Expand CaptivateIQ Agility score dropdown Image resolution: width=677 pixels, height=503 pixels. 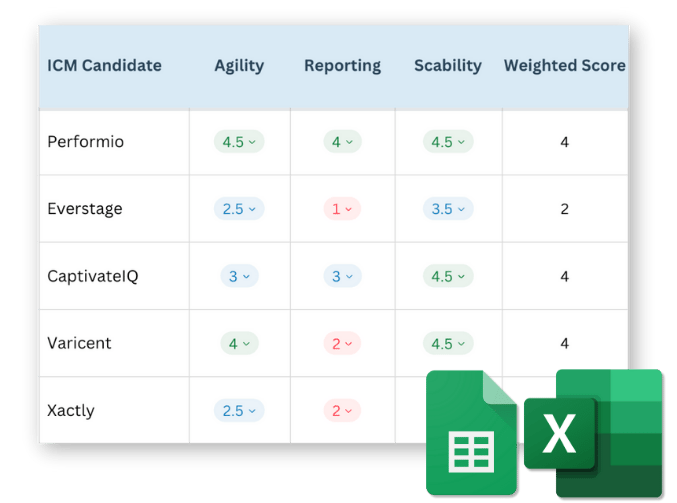pos(239,276)
